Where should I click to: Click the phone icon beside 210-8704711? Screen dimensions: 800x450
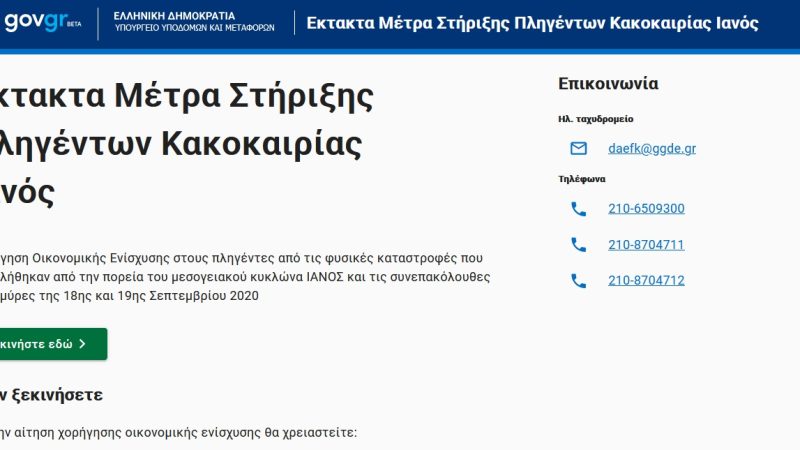(578, 245)
